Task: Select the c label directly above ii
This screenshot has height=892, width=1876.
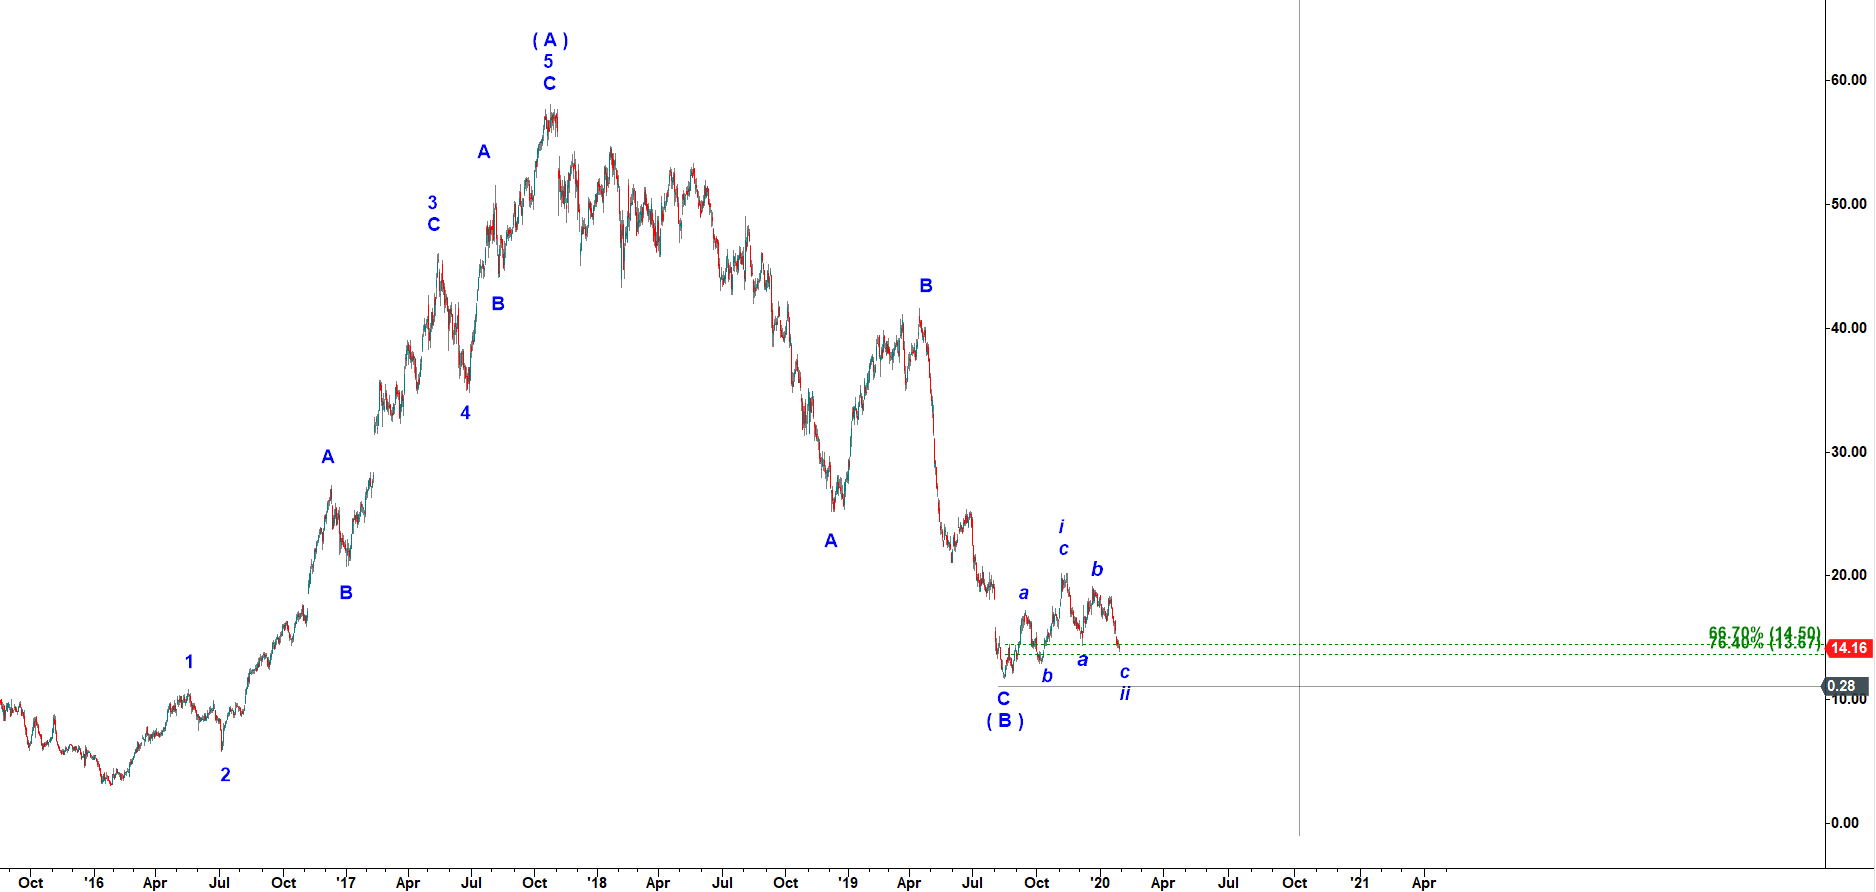Action: click(x=1125, y=672)
